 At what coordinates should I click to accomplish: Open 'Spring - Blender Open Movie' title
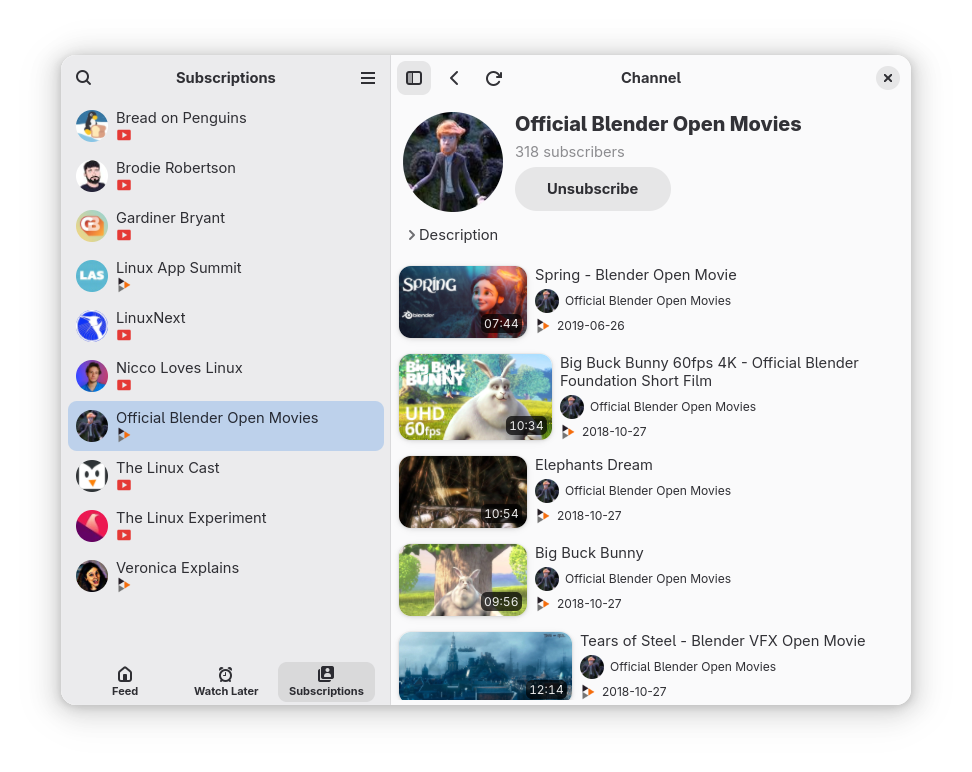[x=635, y=275]
